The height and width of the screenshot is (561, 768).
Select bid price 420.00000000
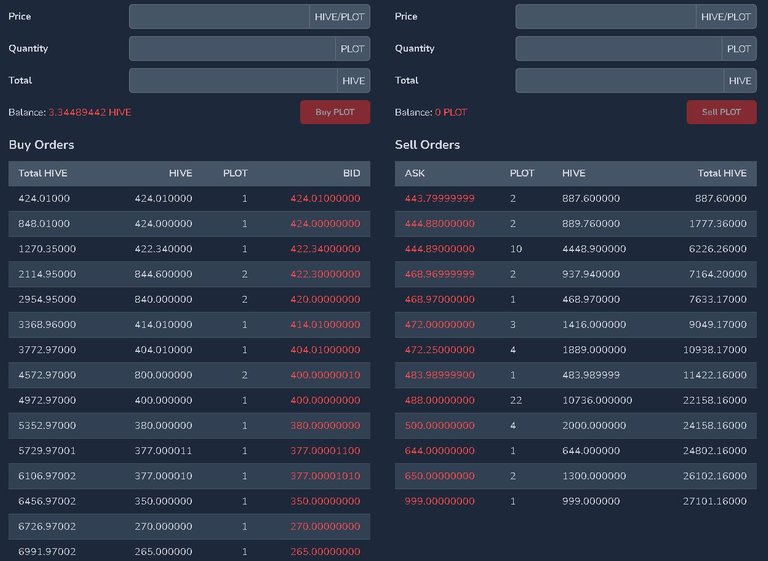tap(325, 299)
